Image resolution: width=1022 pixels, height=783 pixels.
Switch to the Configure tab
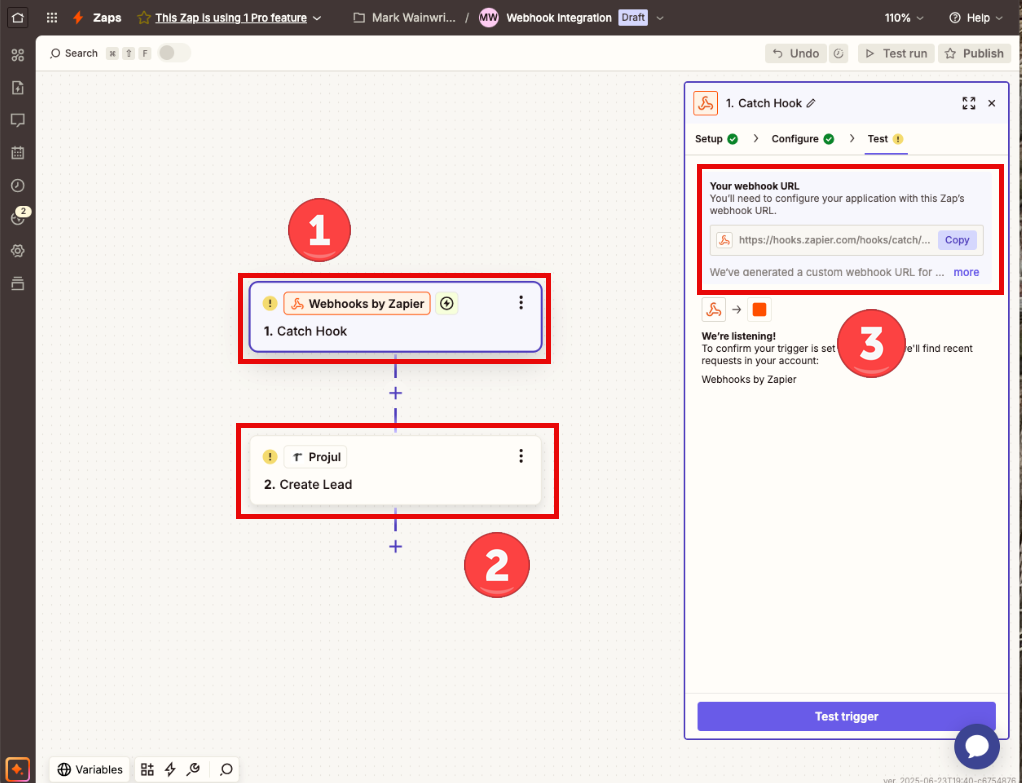point(796,139)
